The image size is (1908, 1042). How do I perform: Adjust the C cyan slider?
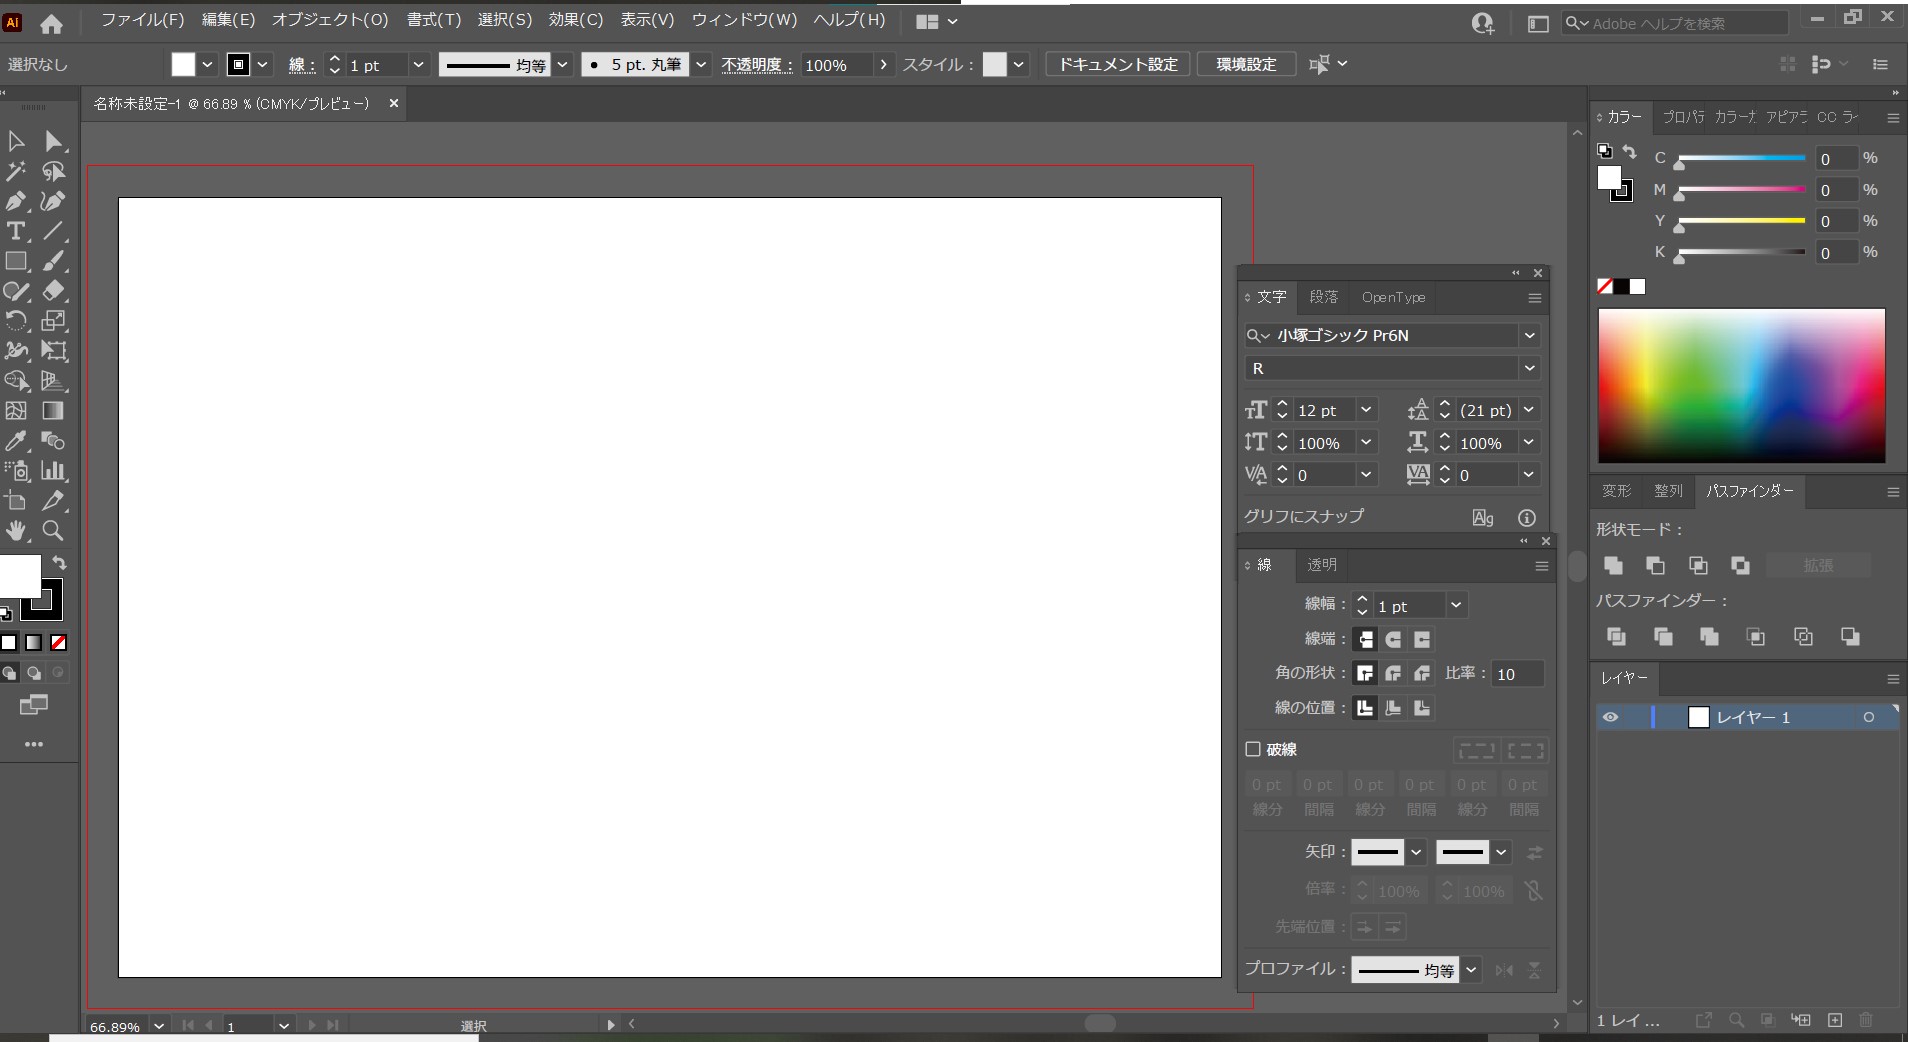click(1741, 159)
